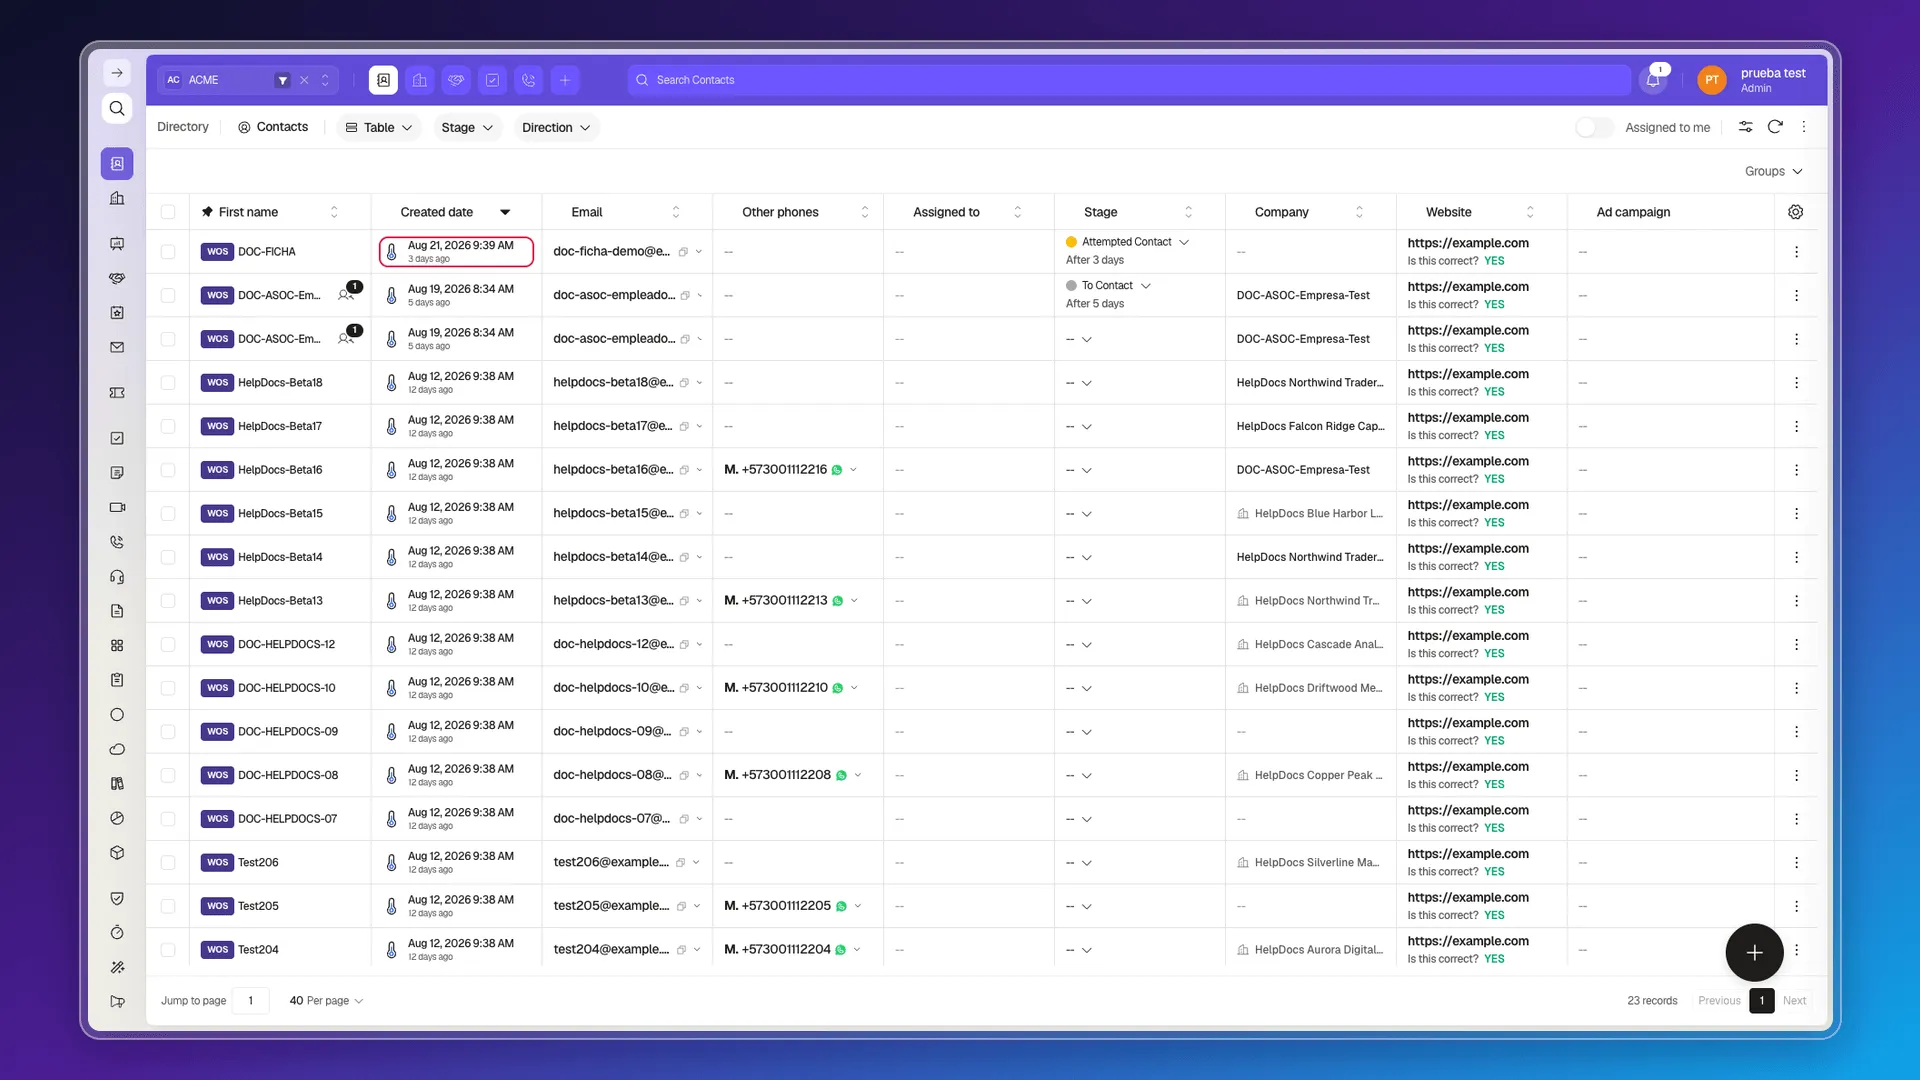Open the deals handshake icon in top toolbar
The height and width of the screenshot is (1080, 1920).
(x=456, y=80)
